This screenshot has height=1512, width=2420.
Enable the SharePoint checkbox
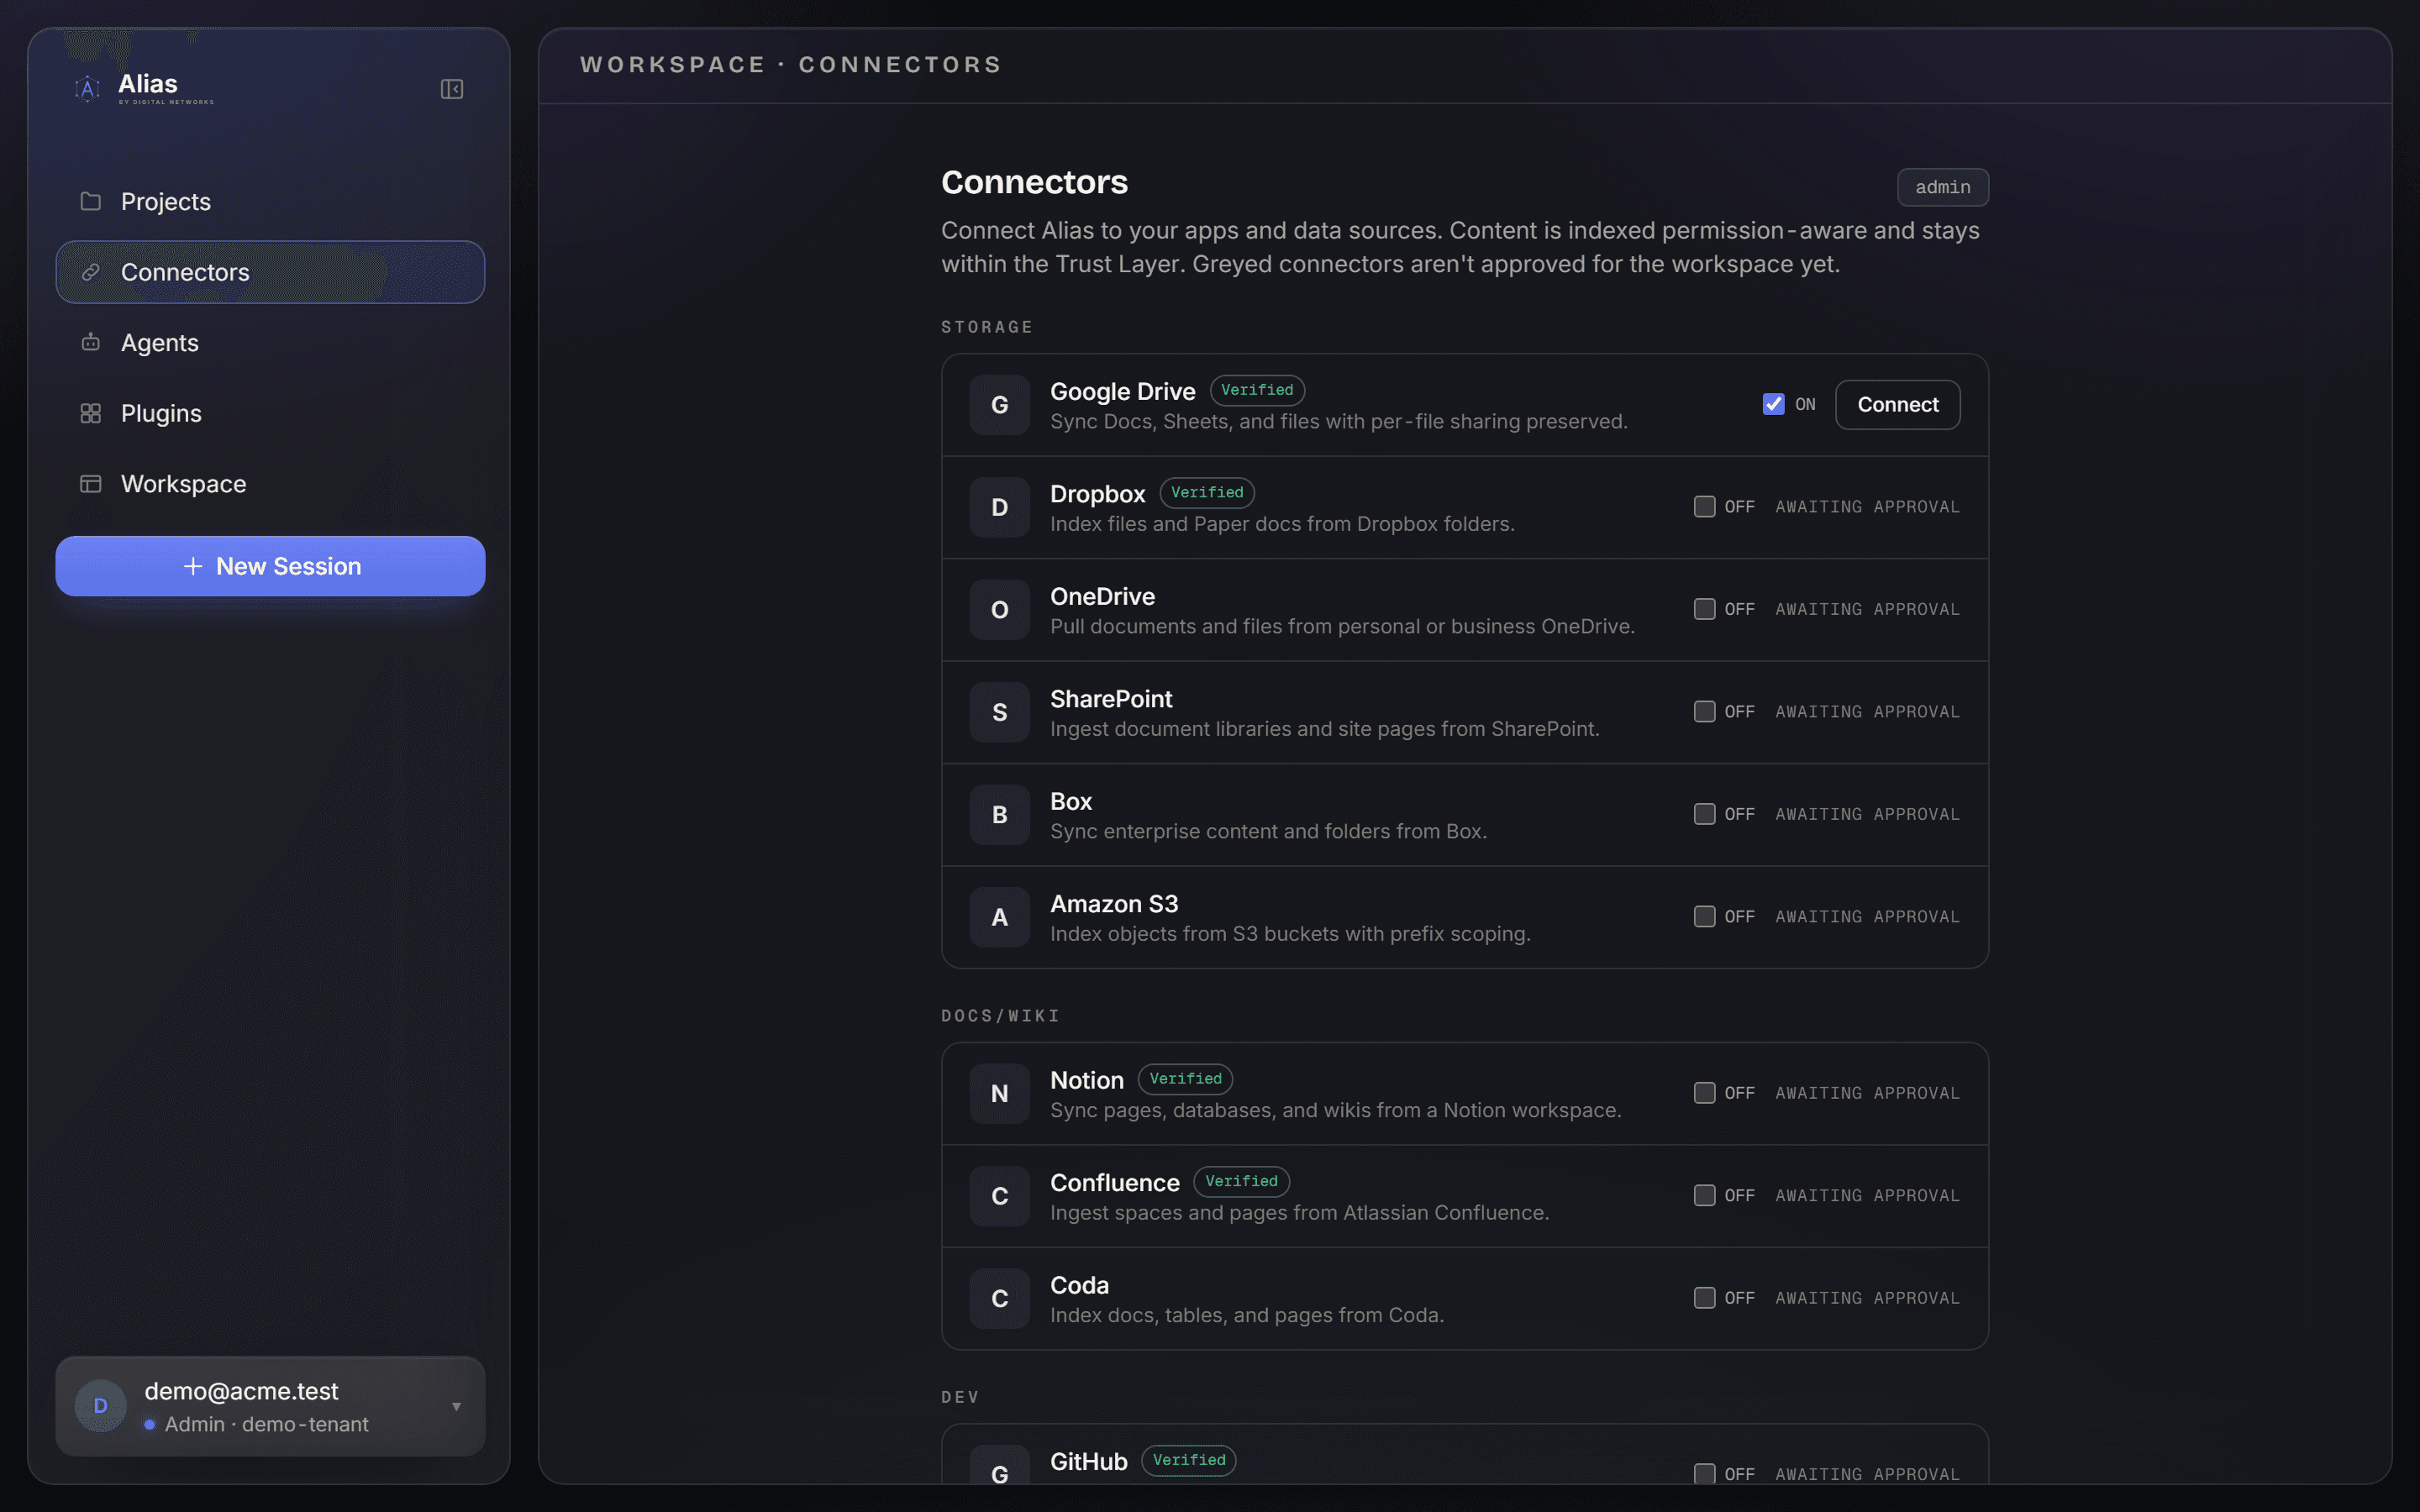click(x=1704, y=711)
